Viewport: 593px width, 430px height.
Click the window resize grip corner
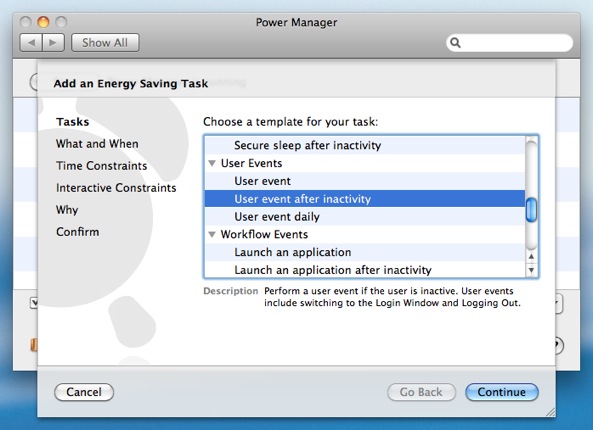(550, 412)
